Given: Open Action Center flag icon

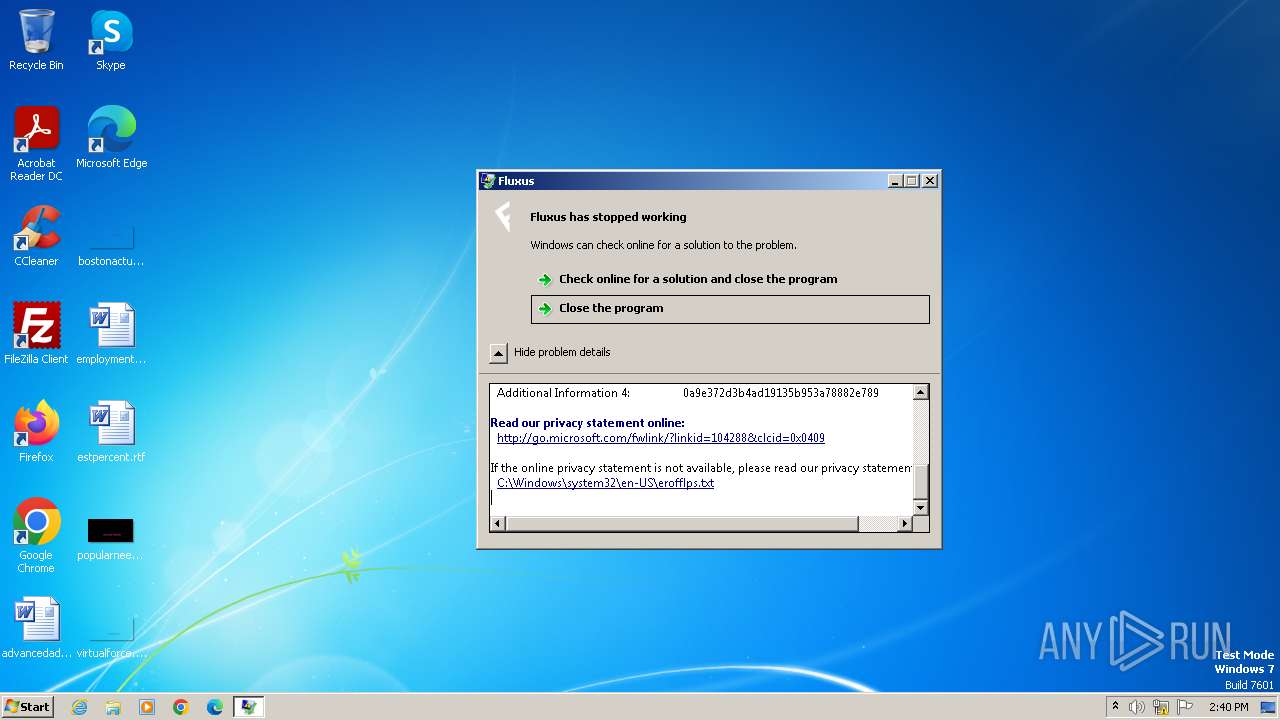Looking at the screenshot, I should click(x=1185, y=707).
